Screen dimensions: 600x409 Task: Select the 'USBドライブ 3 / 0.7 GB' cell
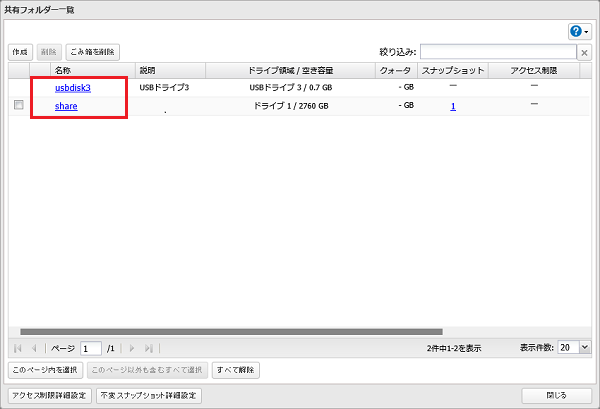[x=291, y=87]
